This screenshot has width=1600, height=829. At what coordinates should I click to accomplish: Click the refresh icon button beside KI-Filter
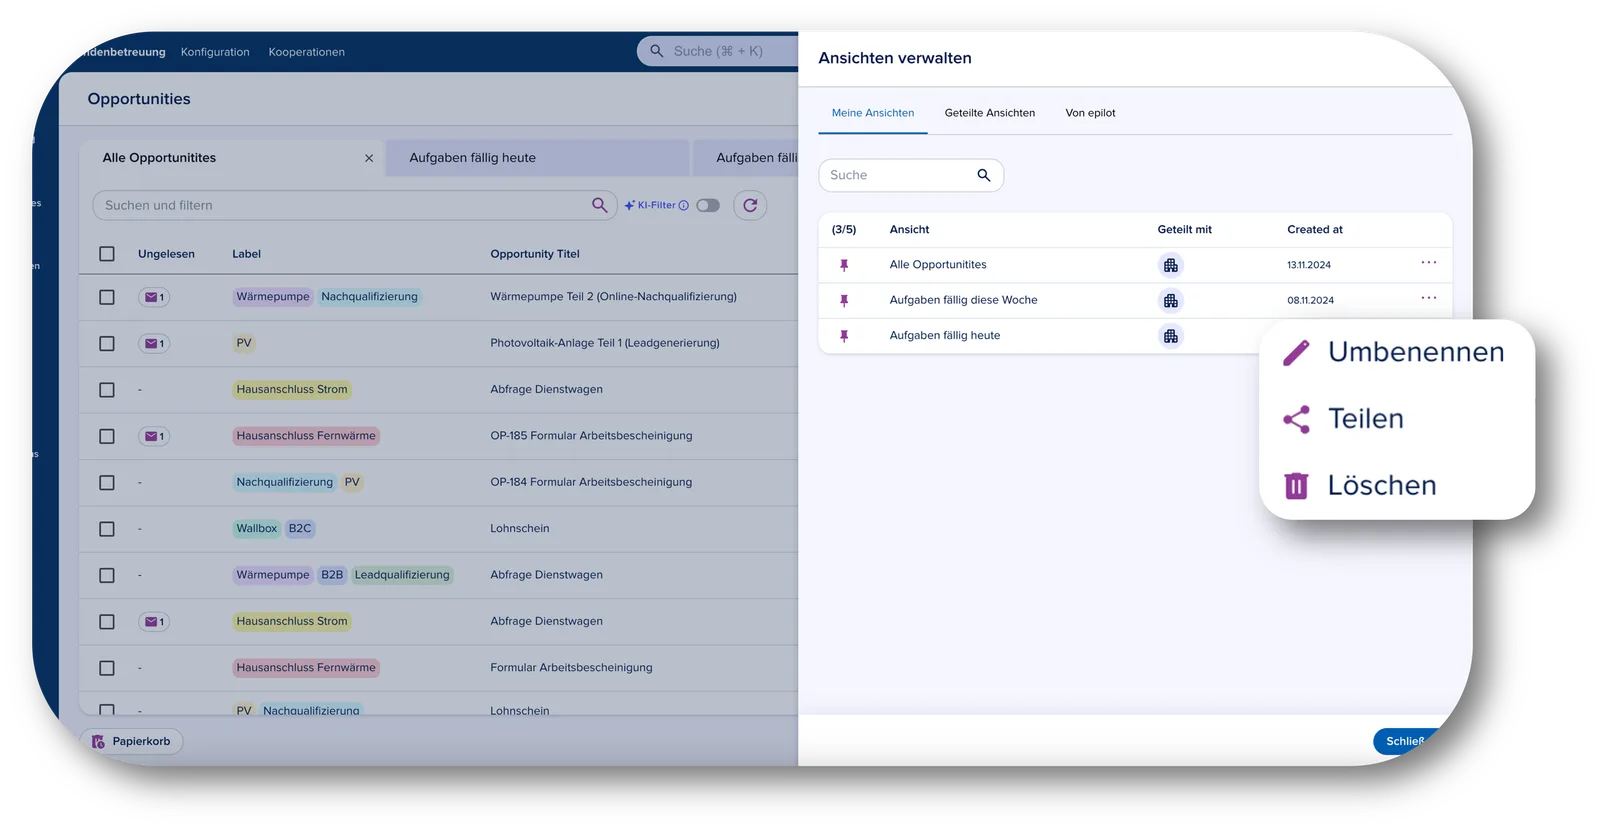pyautogui.click(x=750, y=205)
